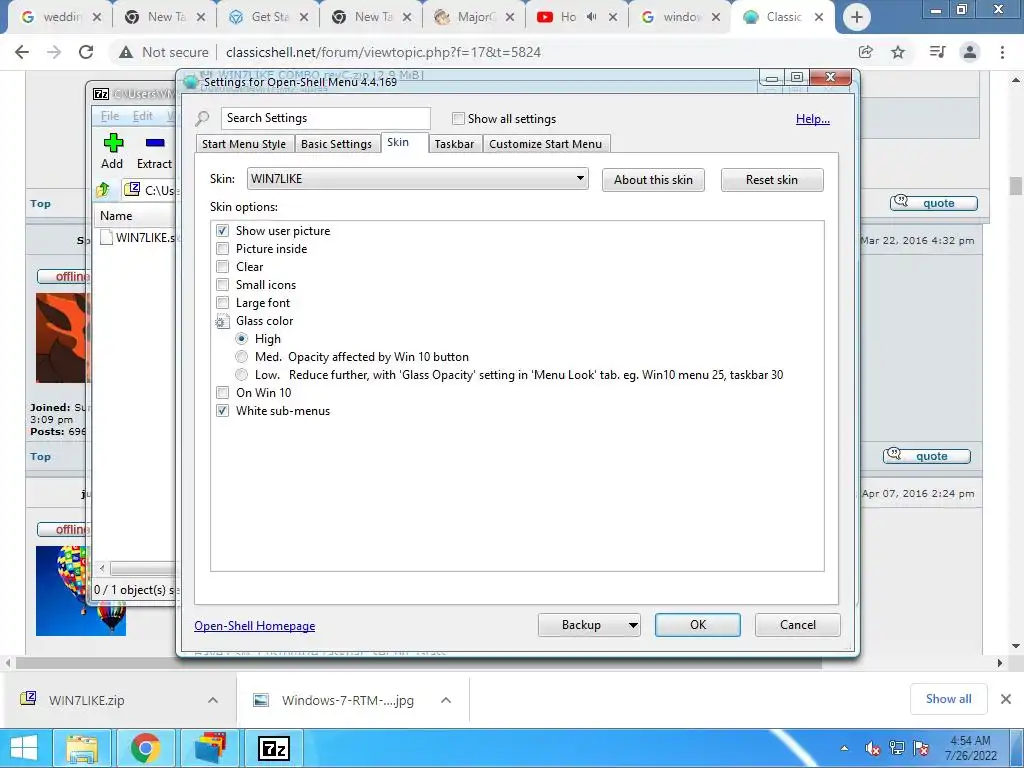Open the Help... link

[x=812, y=119]
